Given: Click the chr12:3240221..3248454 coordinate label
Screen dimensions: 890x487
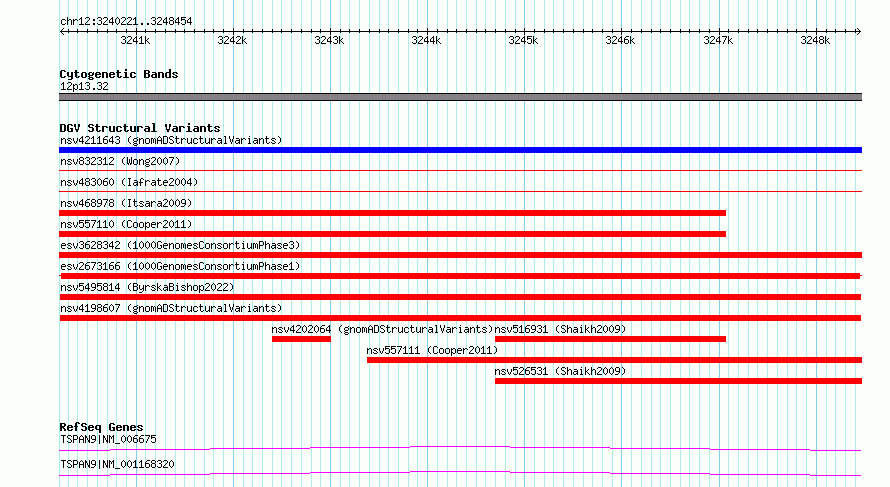Looking at the screenshot, I should (x=126, y=21).
